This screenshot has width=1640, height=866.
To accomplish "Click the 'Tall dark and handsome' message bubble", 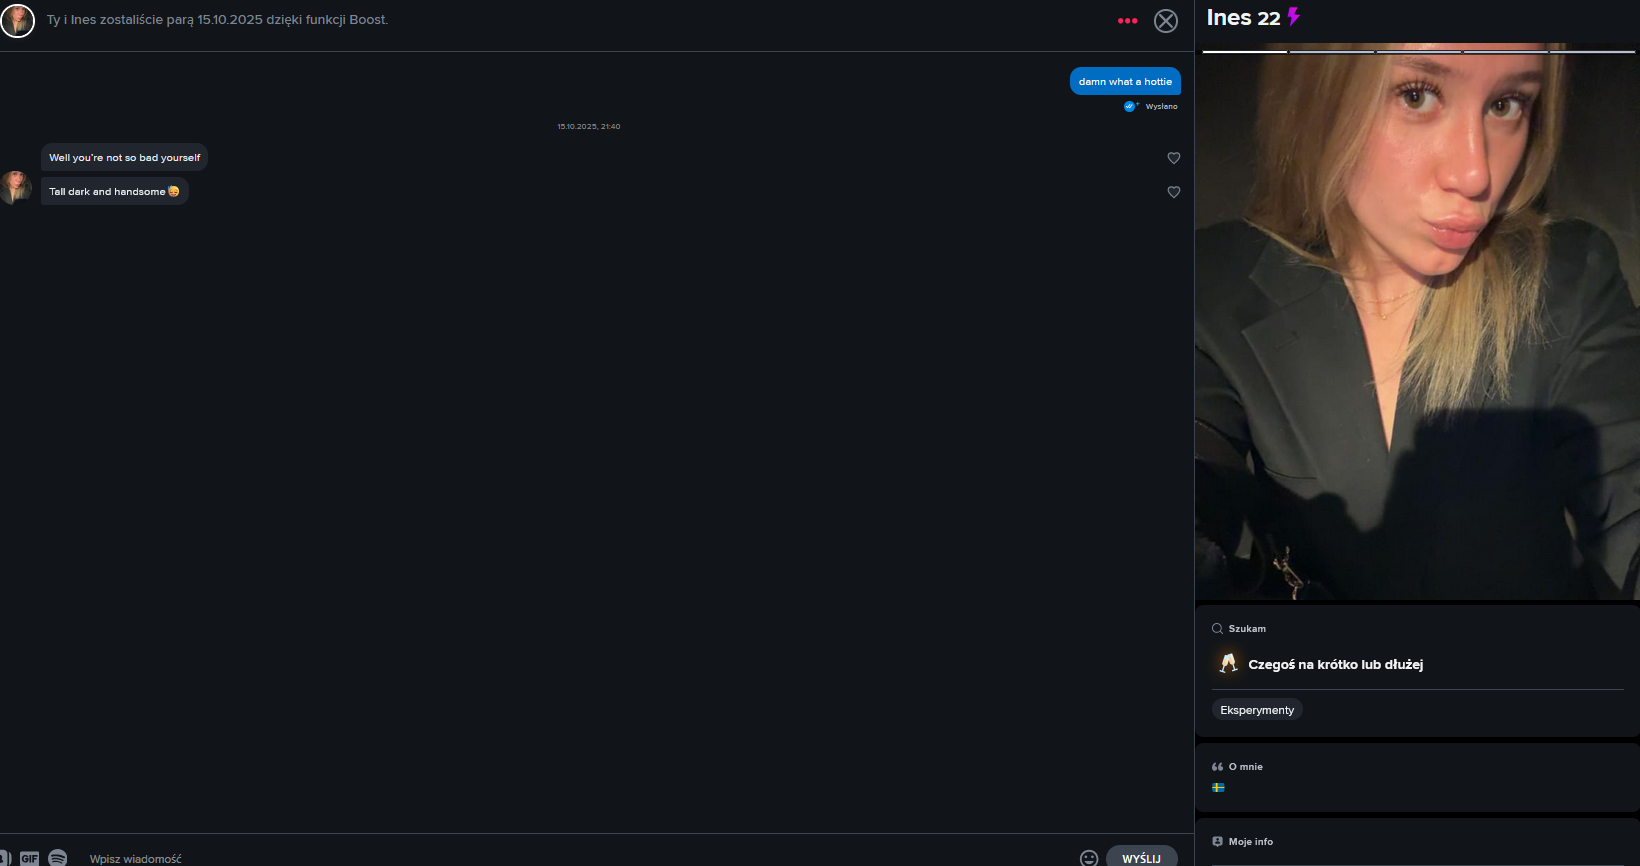I will [x=115, y=191].
